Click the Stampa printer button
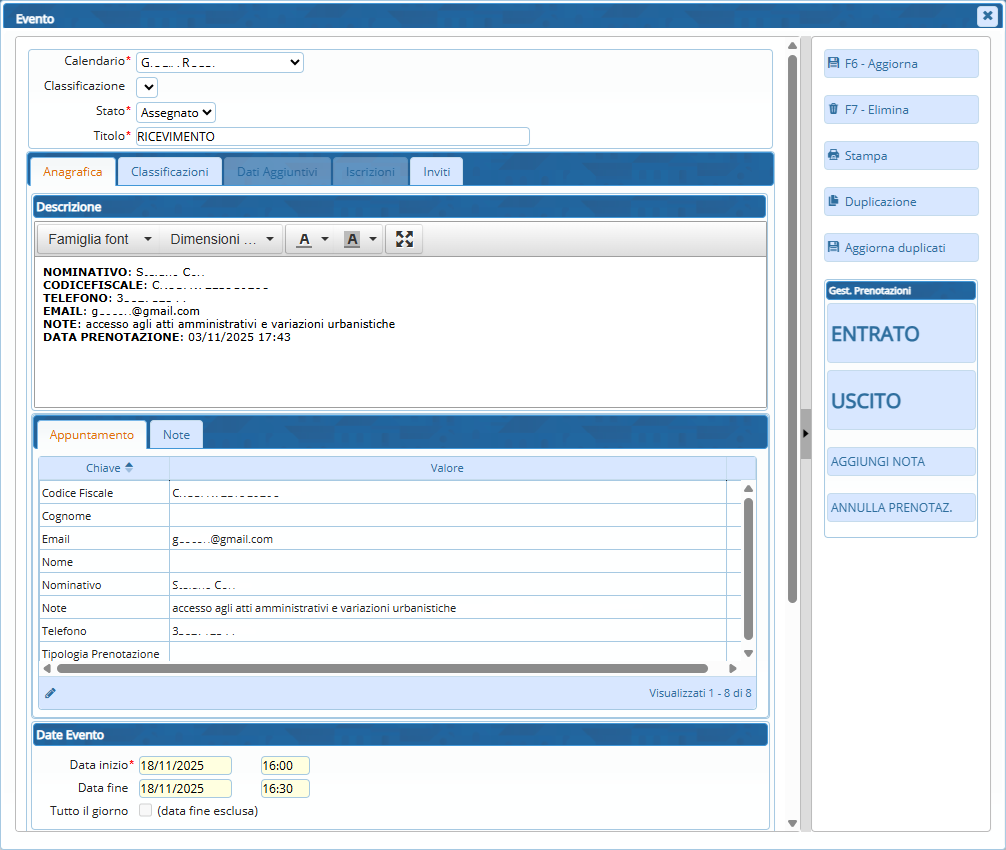 (901, 156)
